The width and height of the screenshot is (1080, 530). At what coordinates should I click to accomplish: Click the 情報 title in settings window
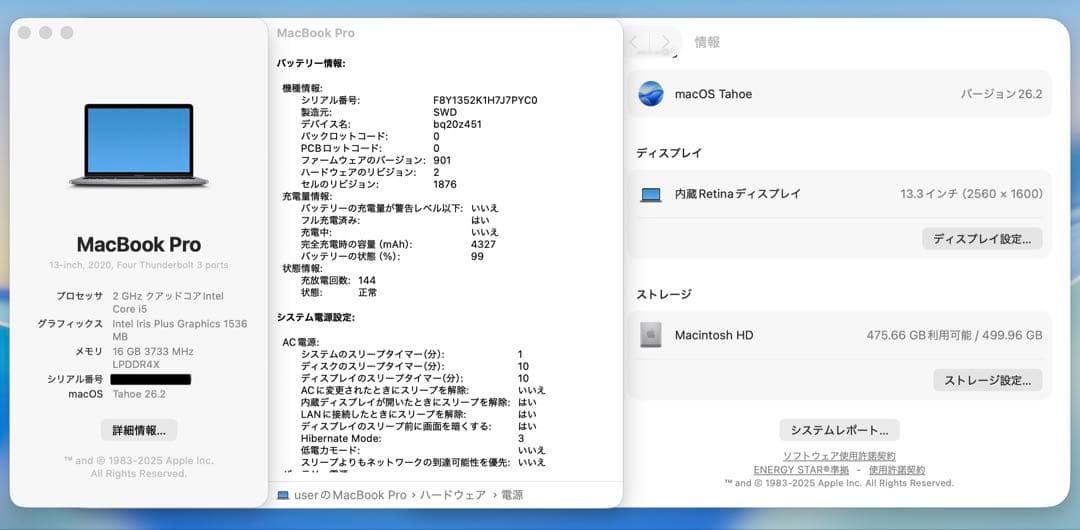(x=707, y=42)
